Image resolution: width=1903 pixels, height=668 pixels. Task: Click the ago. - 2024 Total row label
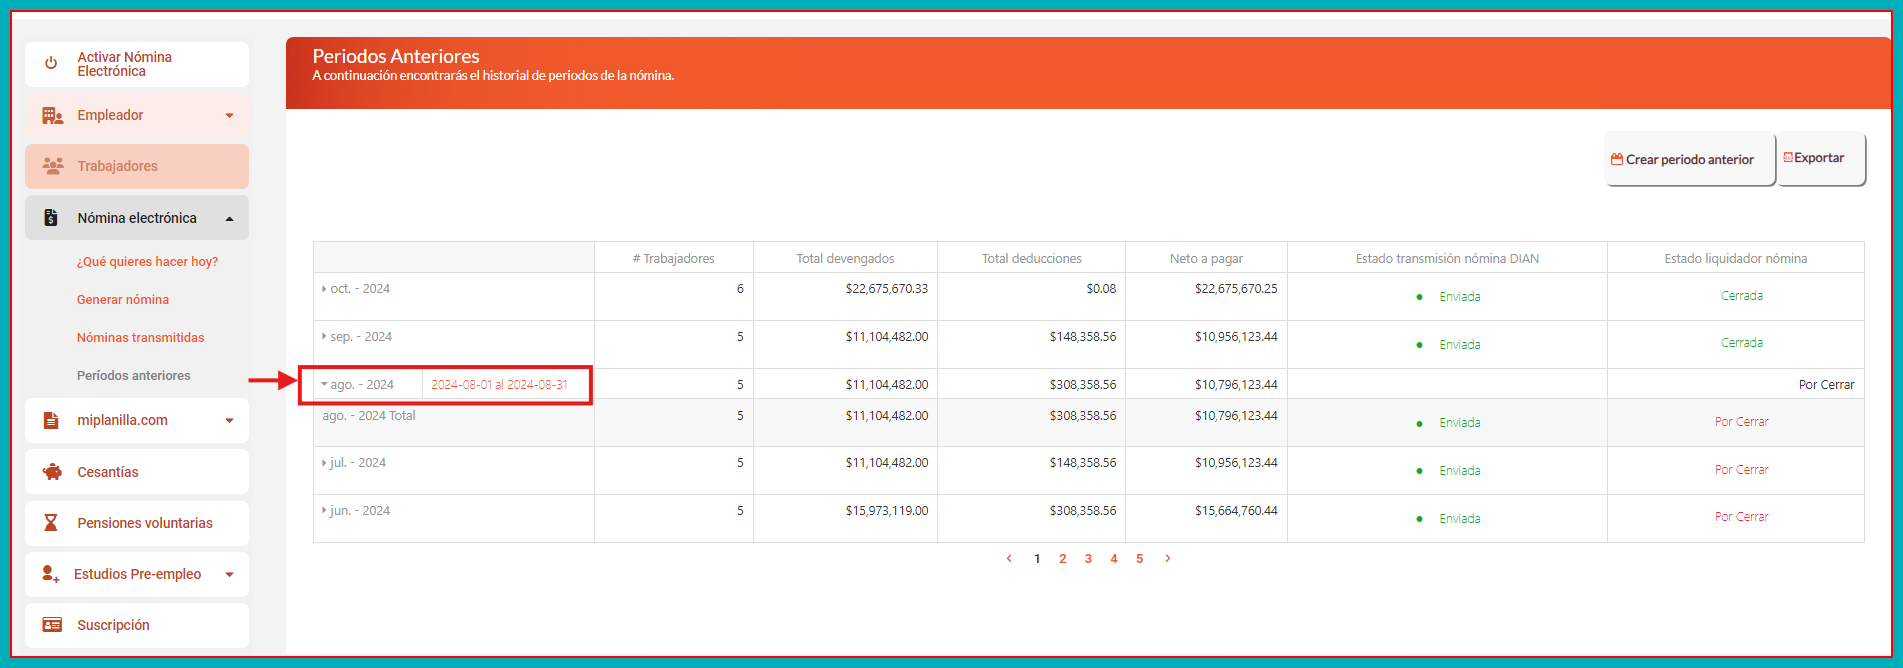tap(369, 416)
